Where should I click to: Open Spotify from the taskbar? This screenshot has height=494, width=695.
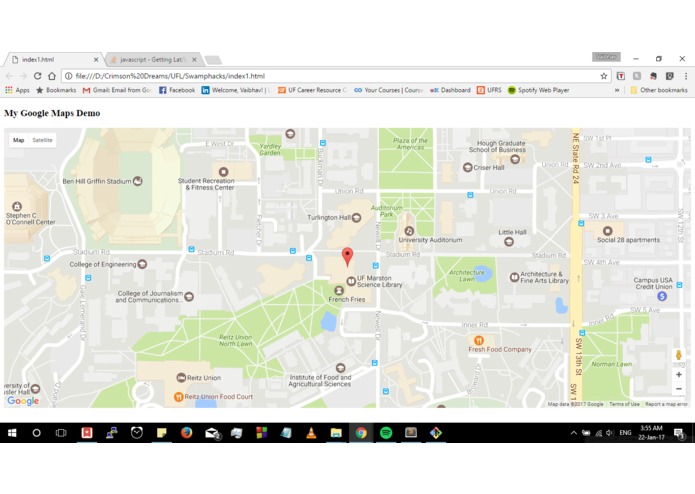(x=386, y=433)
